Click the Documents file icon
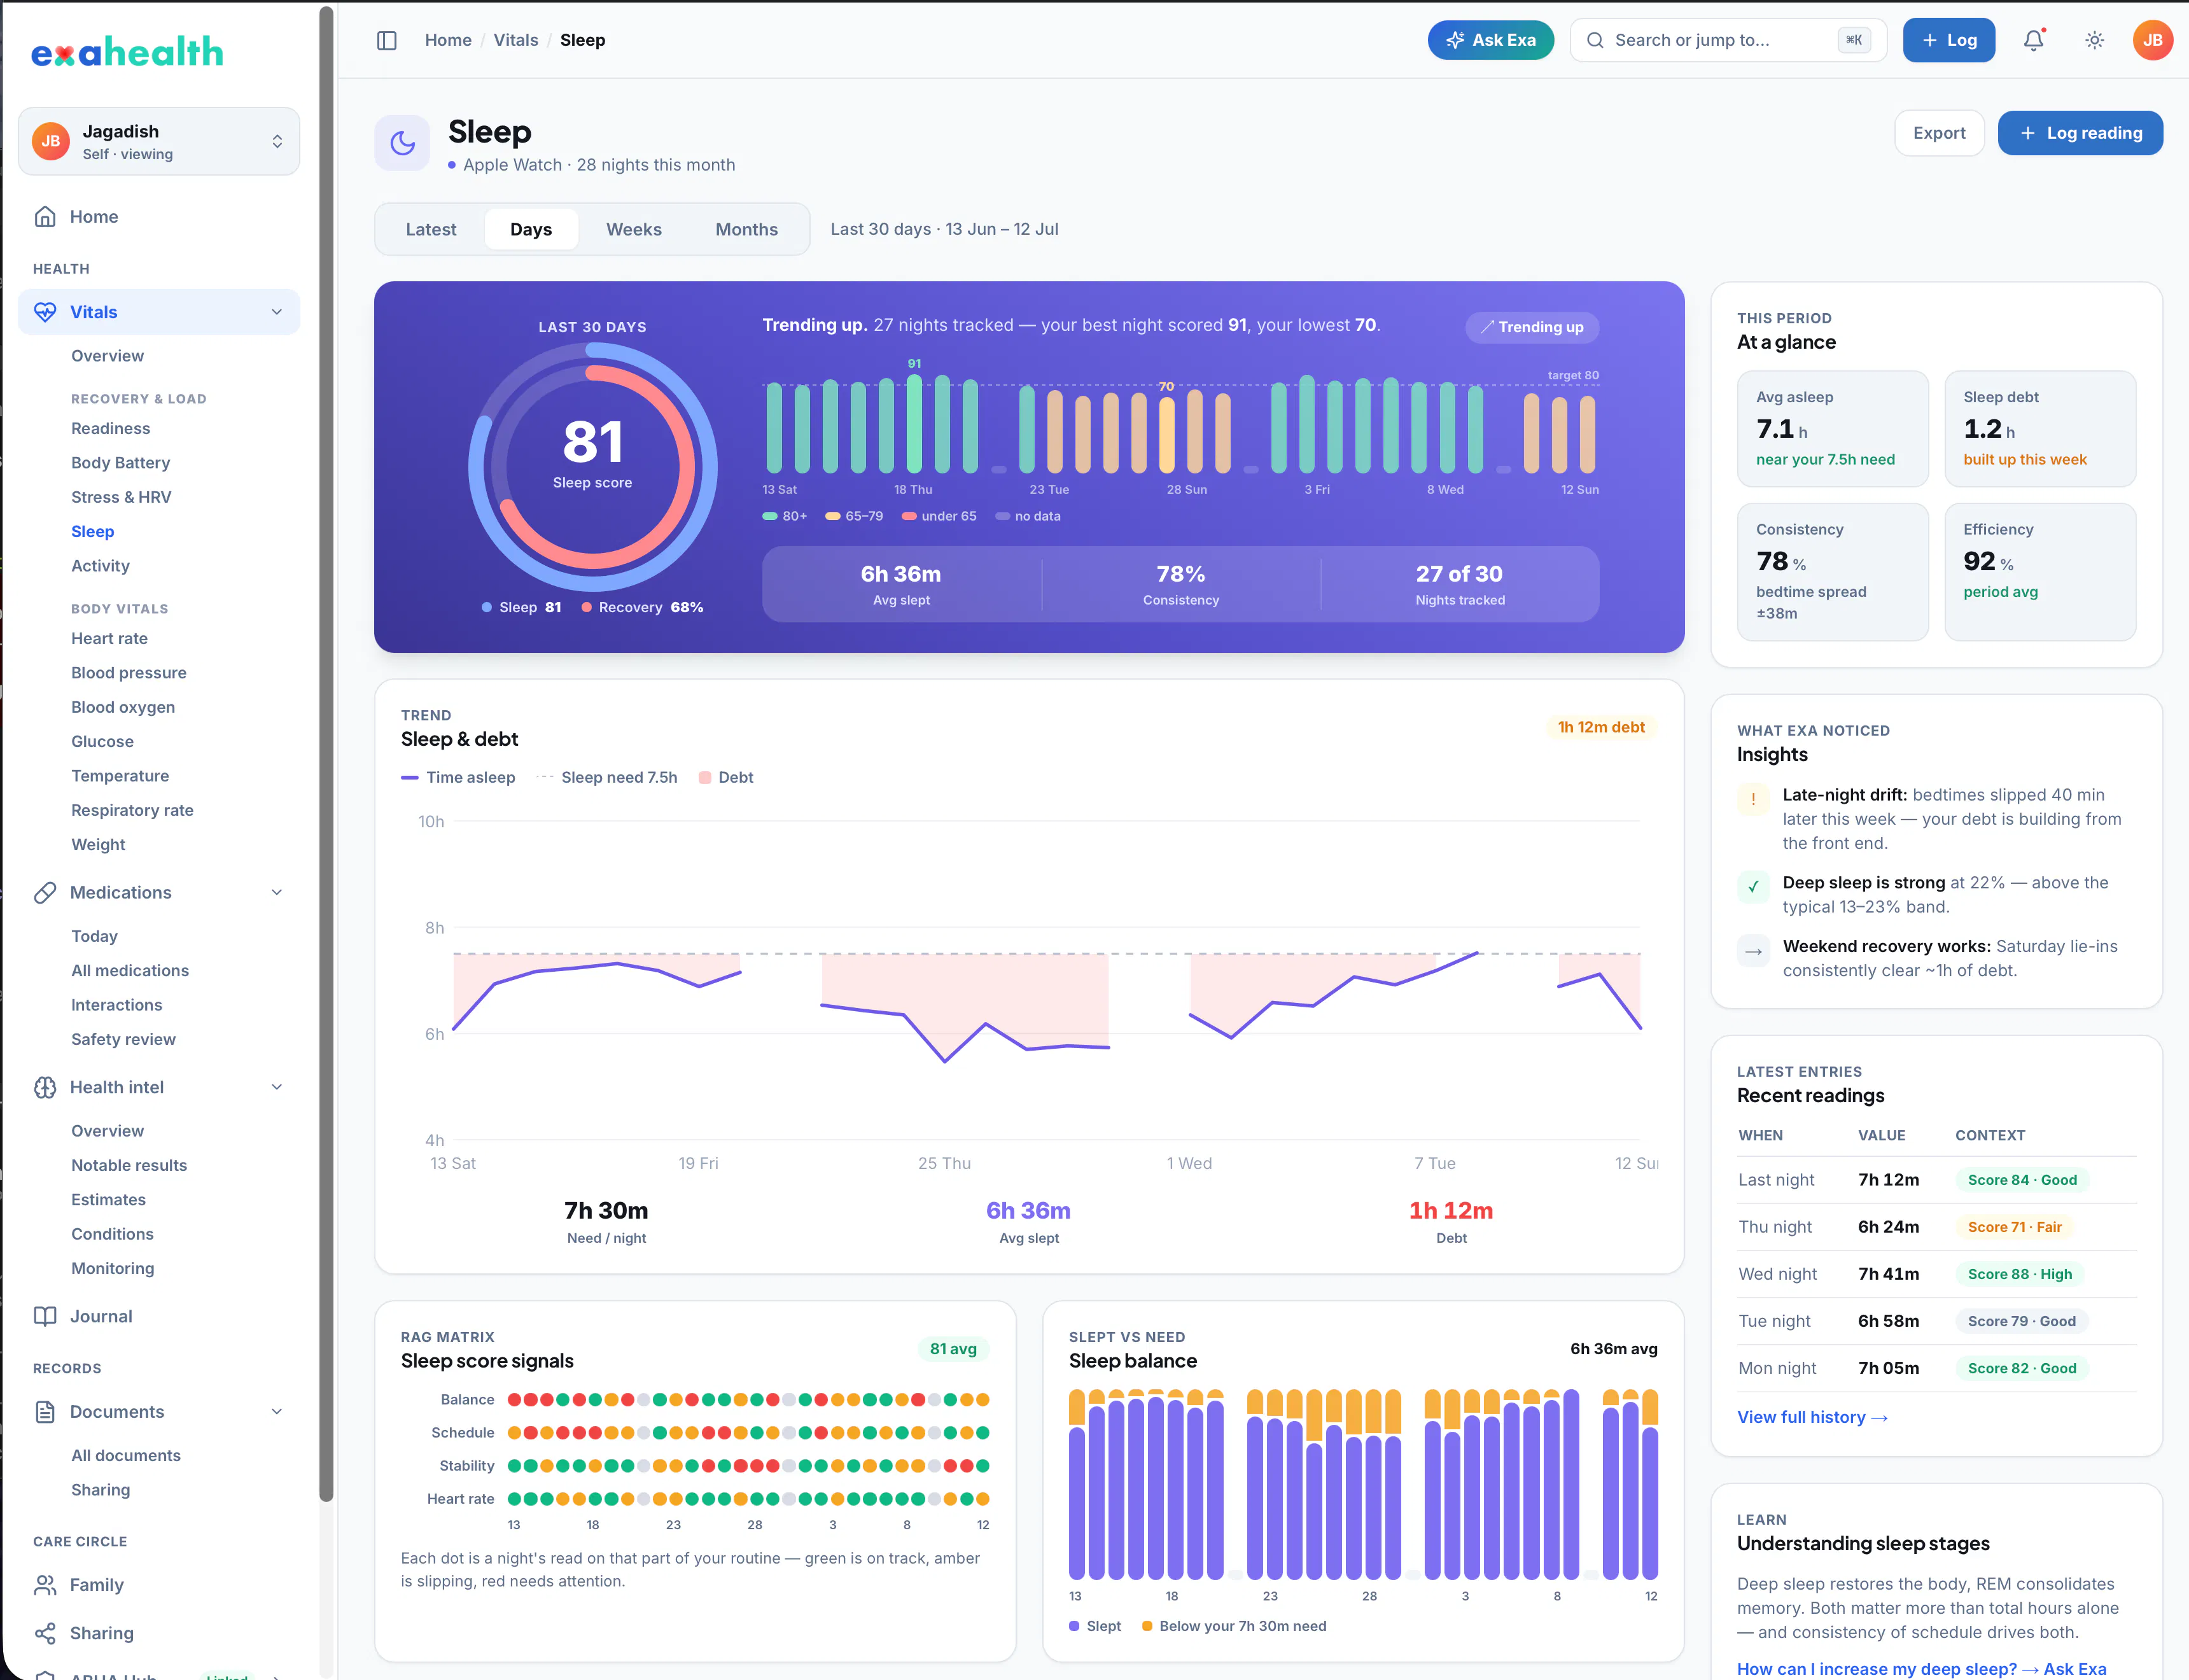2189x1680 pixels. [x=45, y=1412]
